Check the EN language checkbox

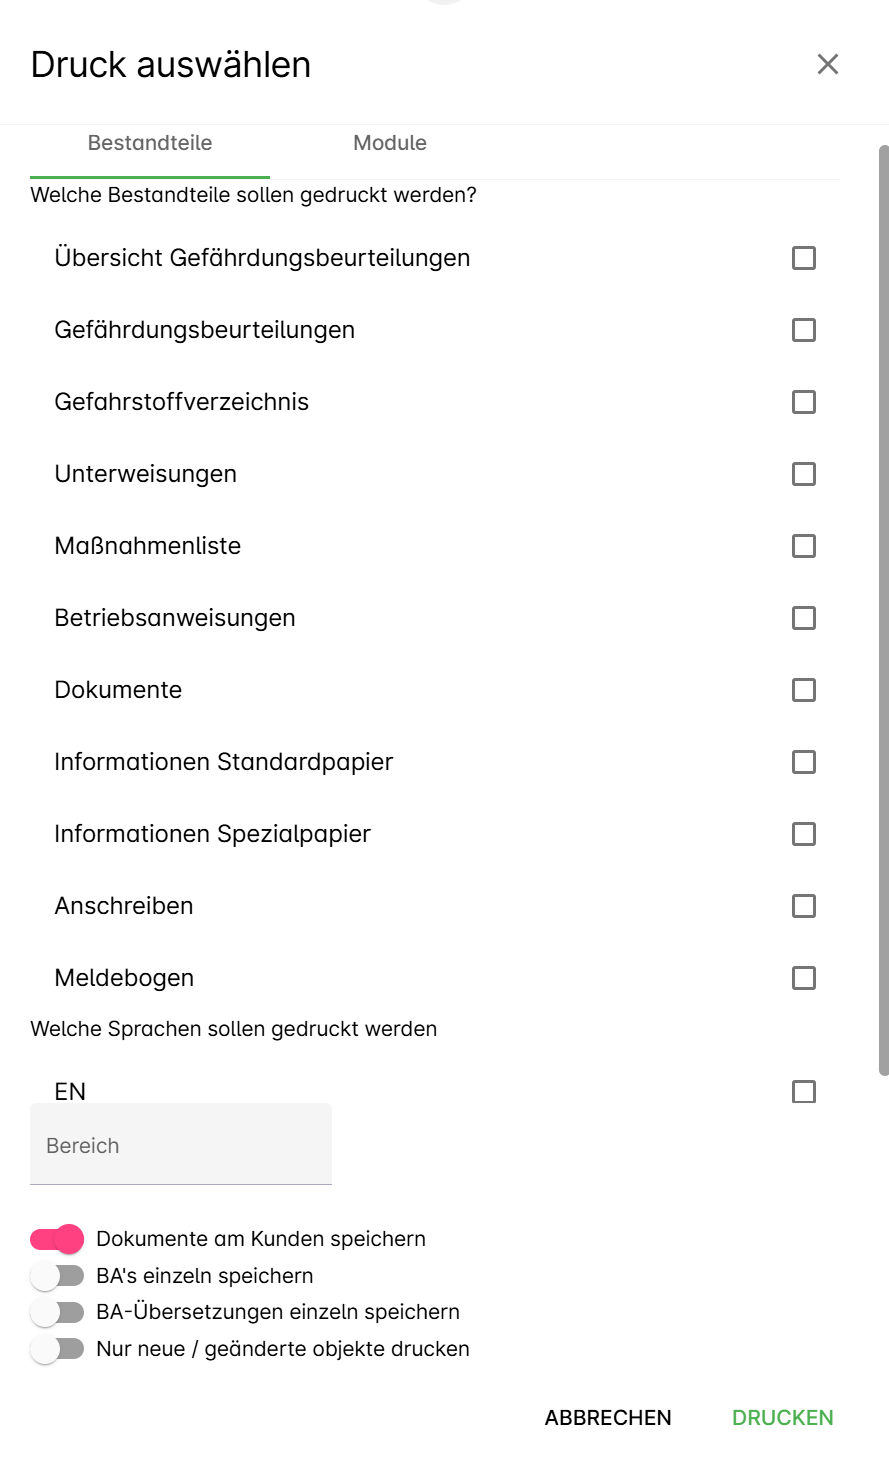[803, 1092]
